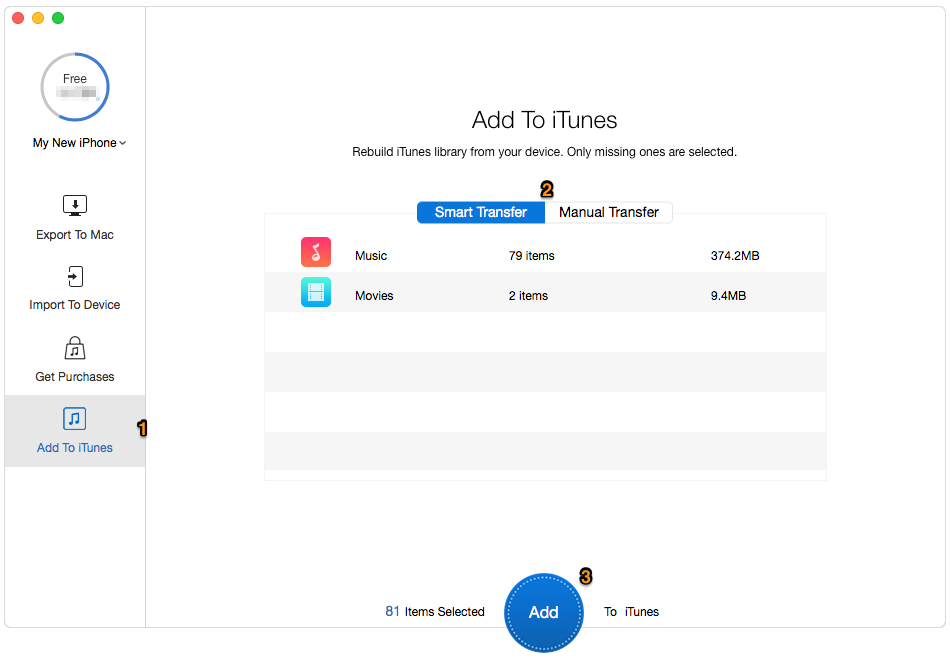Click the Import To Device label
The width and height of the screenshot is (950, 660).
click(75, 305)
